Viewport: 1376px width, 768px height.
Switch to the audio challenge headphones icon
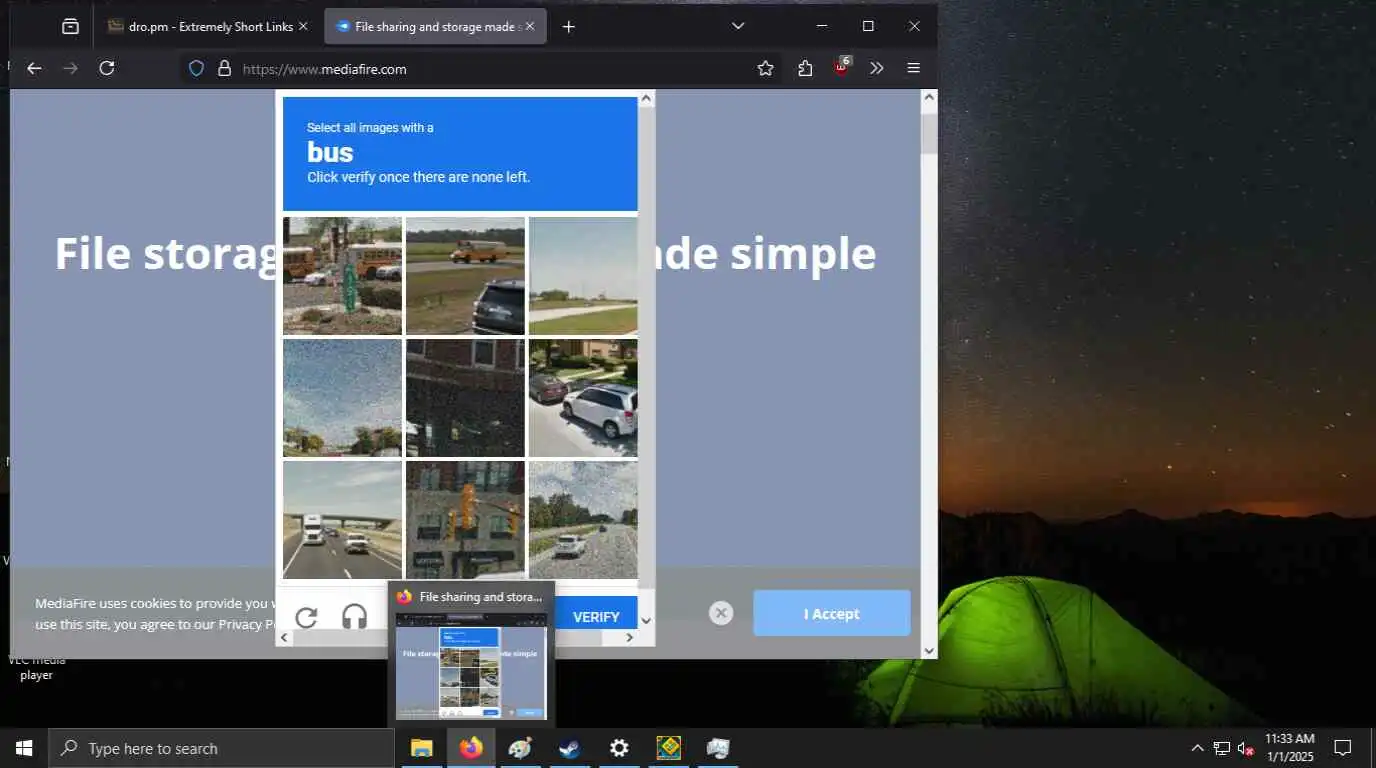pos(354,617)
